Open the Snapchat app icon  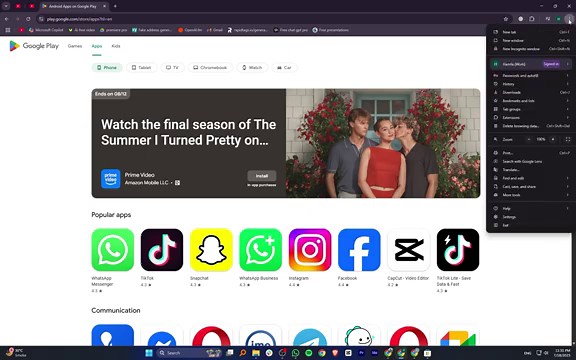click(211, 250)
